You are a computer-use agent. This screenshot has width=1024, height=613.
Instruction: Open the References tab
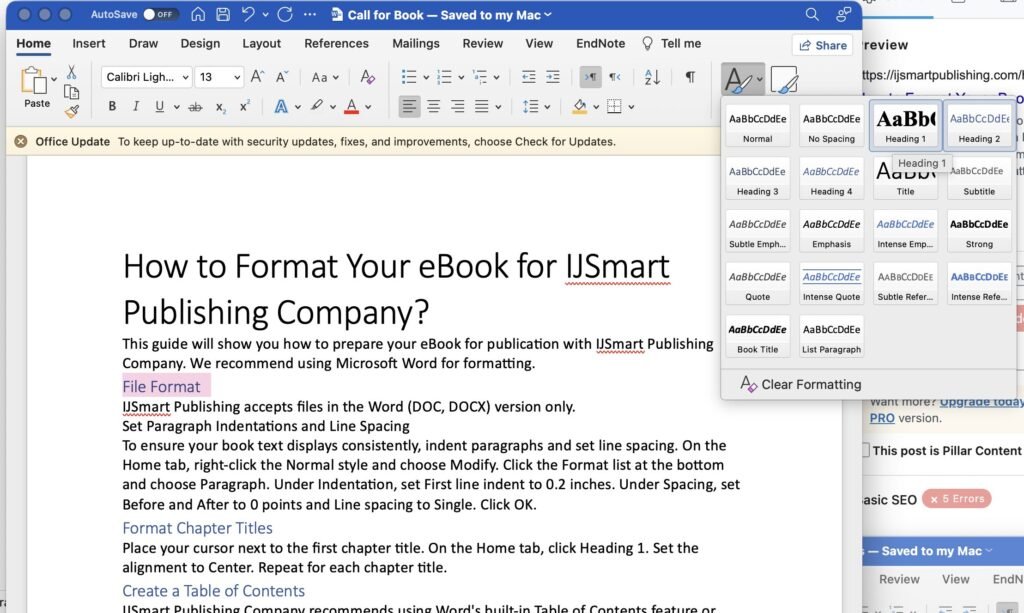(336, 43)
